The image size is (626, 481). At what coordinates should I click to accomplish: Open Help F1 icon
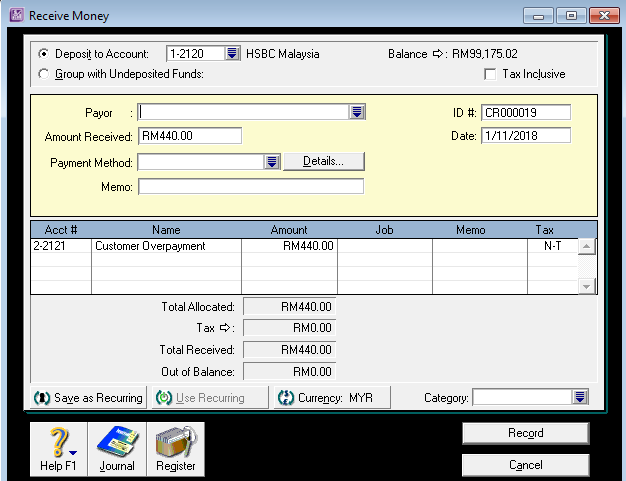(59, 449)
